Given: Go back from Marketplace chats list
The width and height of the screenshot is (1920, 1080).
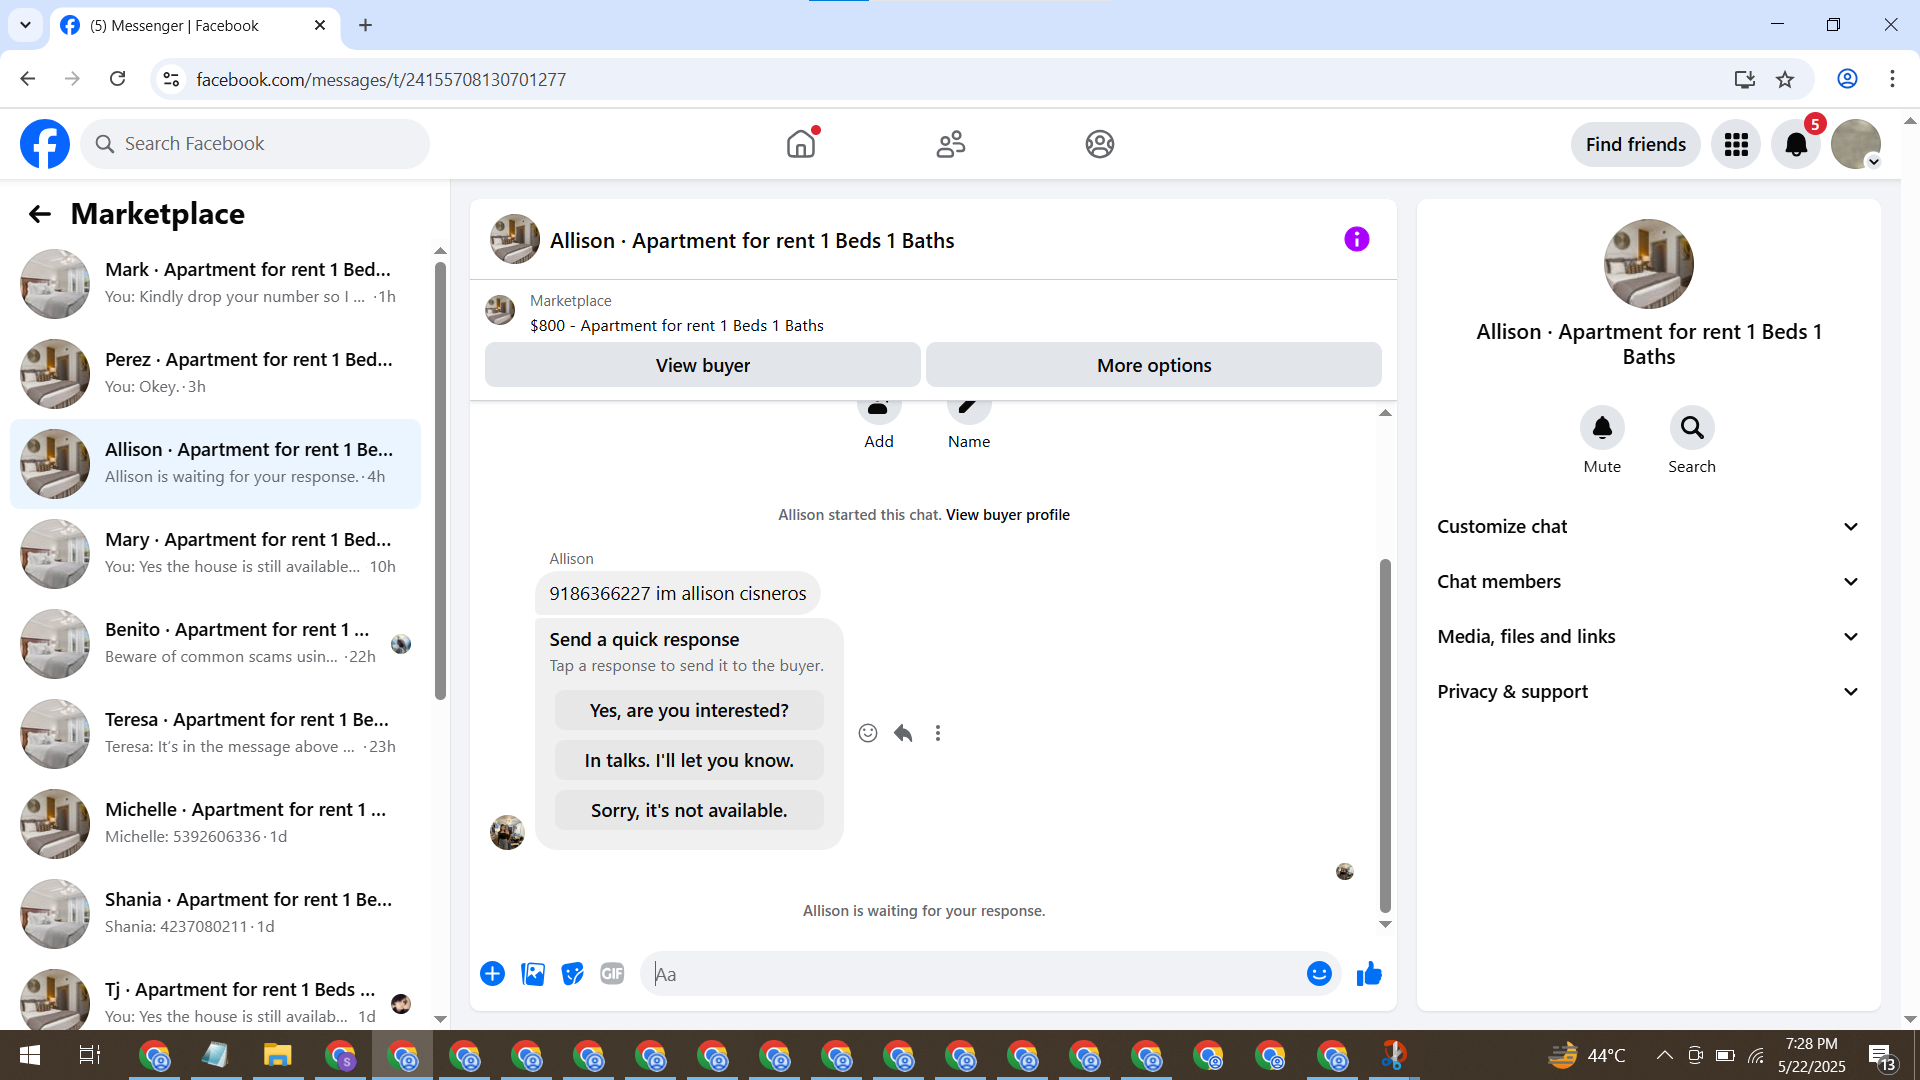Looking at the screenshot, I should pos(39,214).
